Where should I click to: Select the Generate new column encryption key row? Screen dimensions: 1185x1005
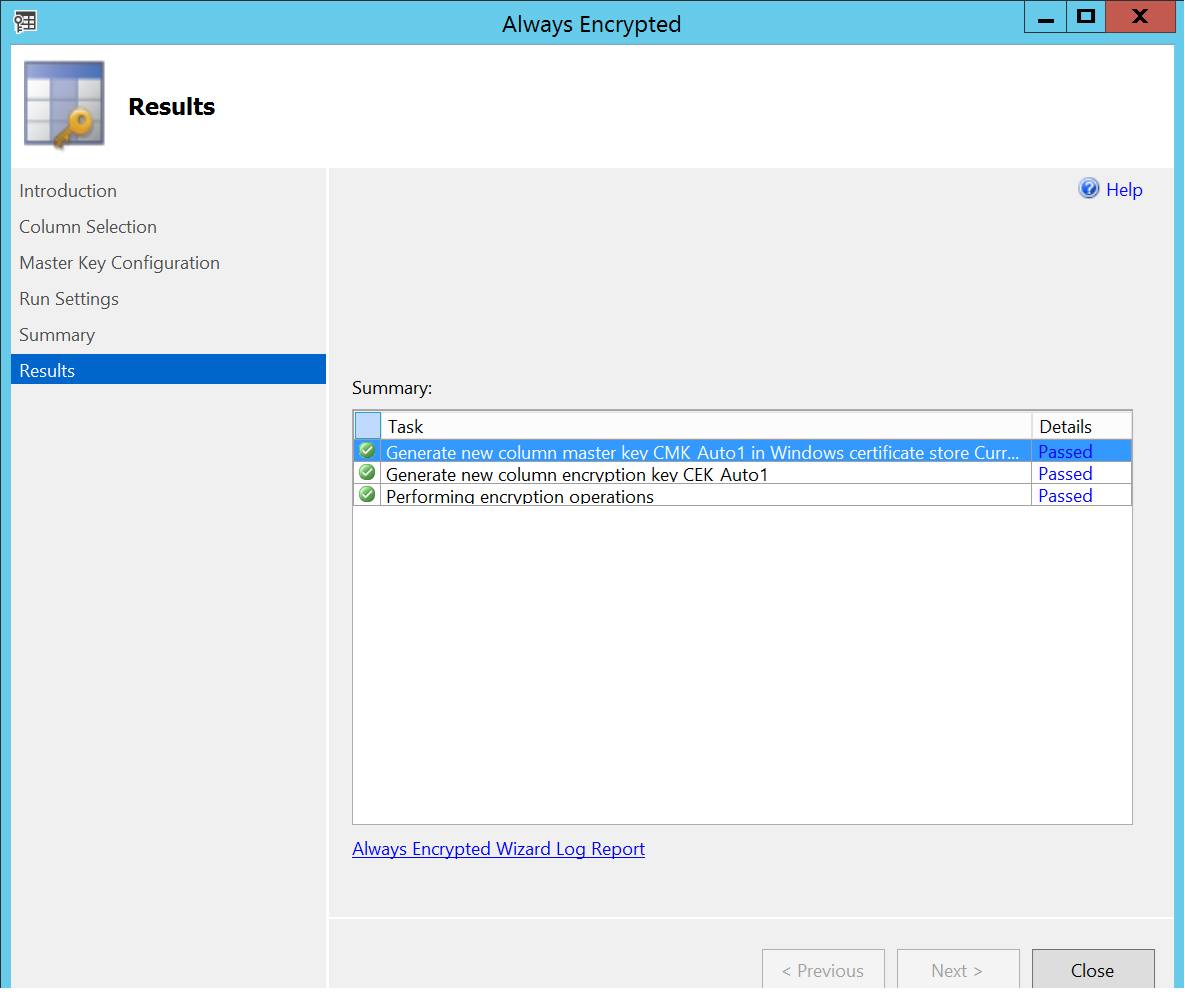[x=742, y=474]
